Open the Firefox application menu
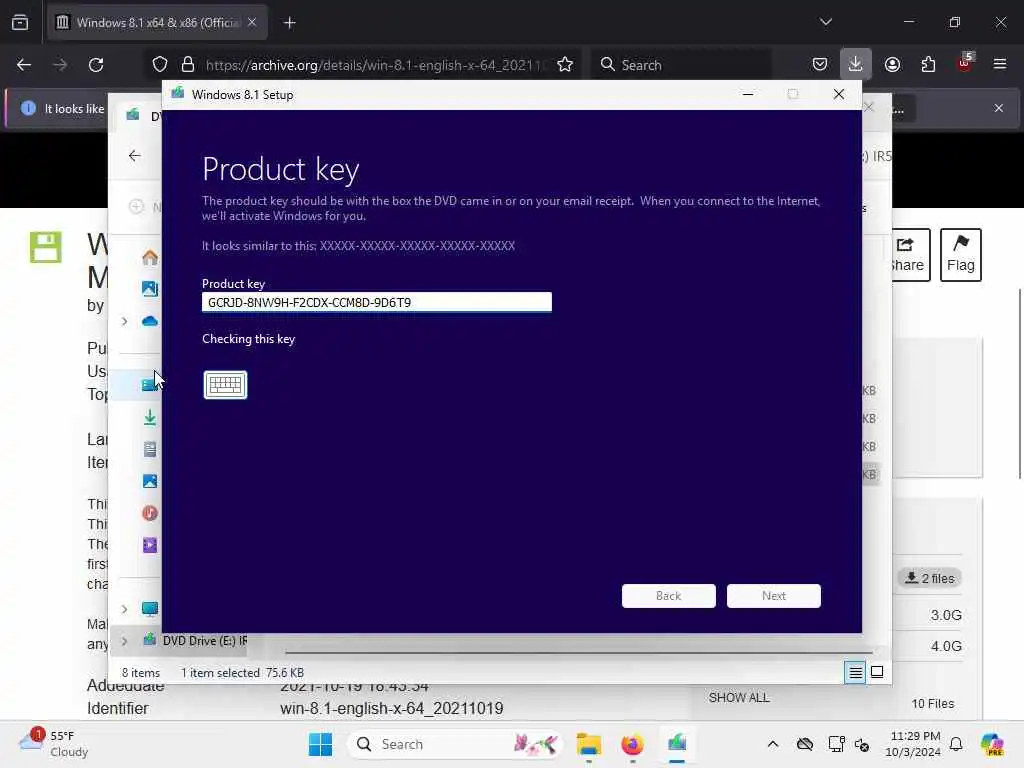This screenshot has height=768, width=1024. (x=1000, y=65)
